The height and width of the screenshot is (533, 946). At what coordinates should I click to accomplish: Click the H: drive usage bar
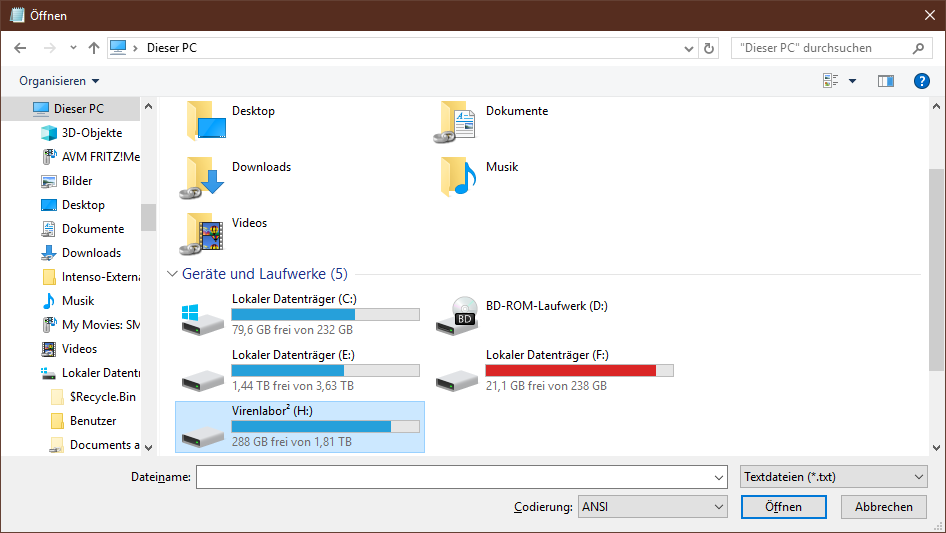tap(325, 427)
